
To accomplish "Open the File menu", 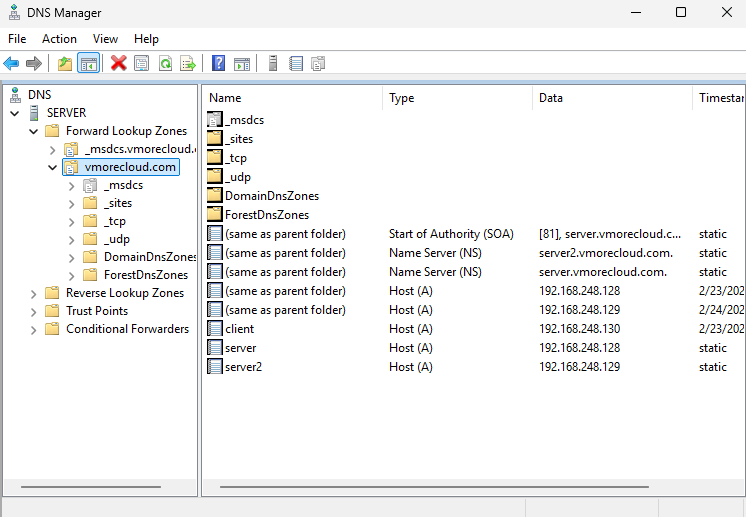I will [x=17, y=39].
